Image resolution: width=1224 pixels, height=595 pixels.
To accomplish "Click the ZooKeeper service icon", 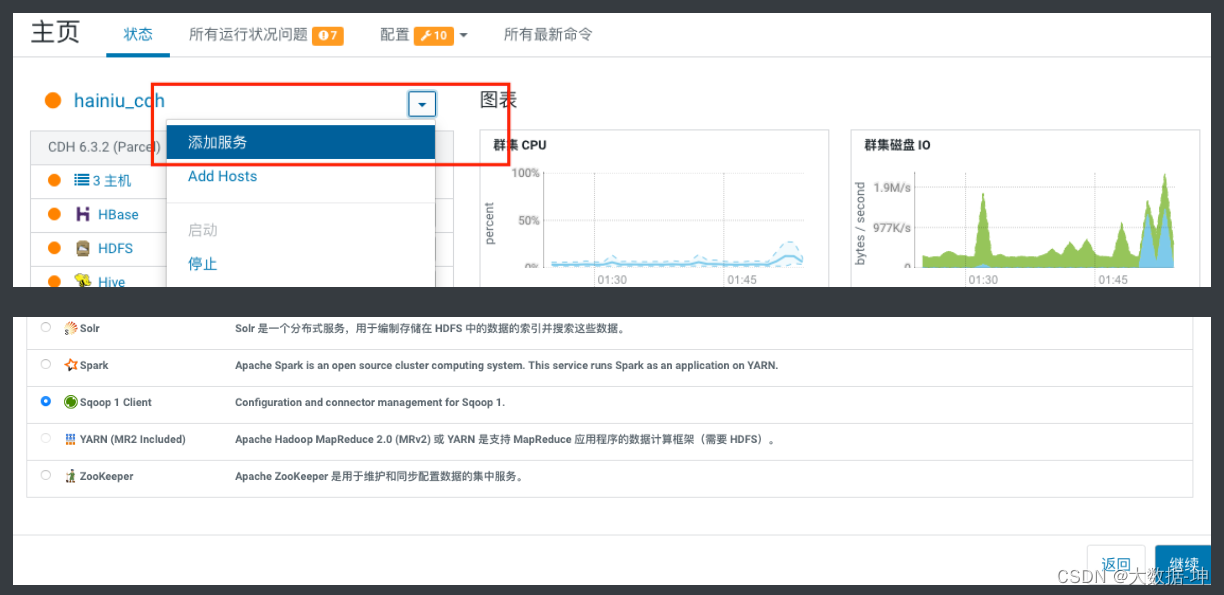I will tap(71, 476).
